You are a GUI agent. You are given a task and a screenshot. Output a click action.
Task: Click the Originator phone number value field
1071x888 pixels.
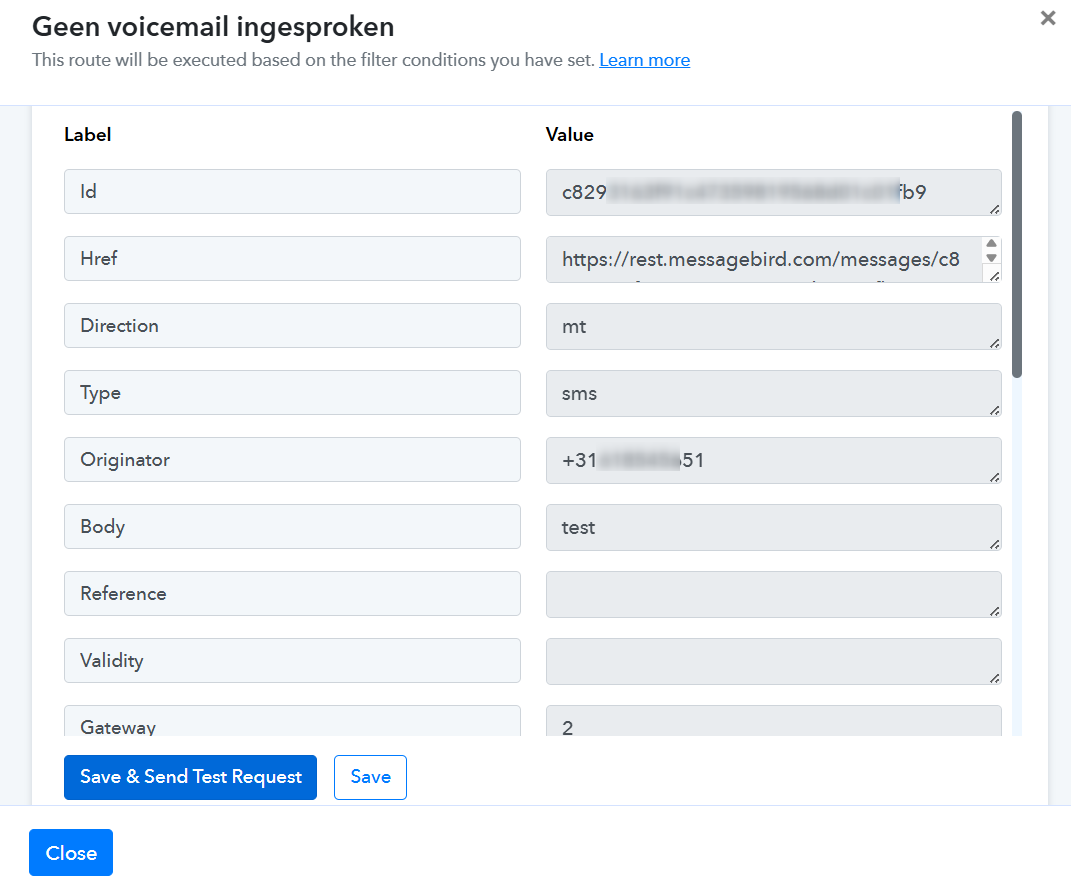click(772, 460)
